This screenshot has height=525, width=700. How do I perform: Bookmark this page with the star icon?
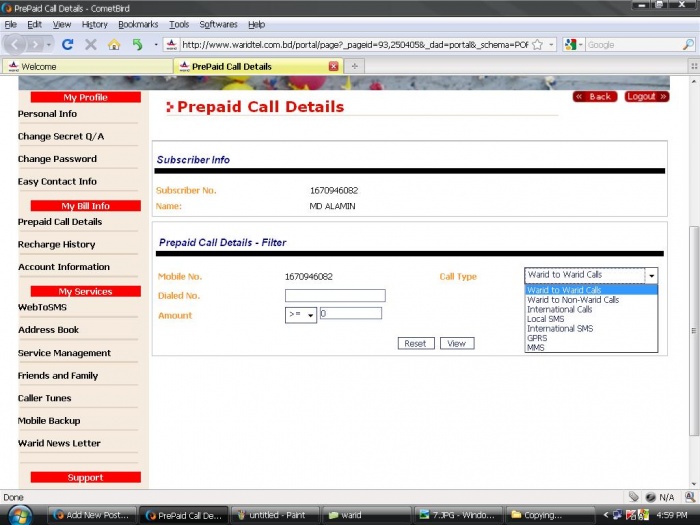(538, 45)
